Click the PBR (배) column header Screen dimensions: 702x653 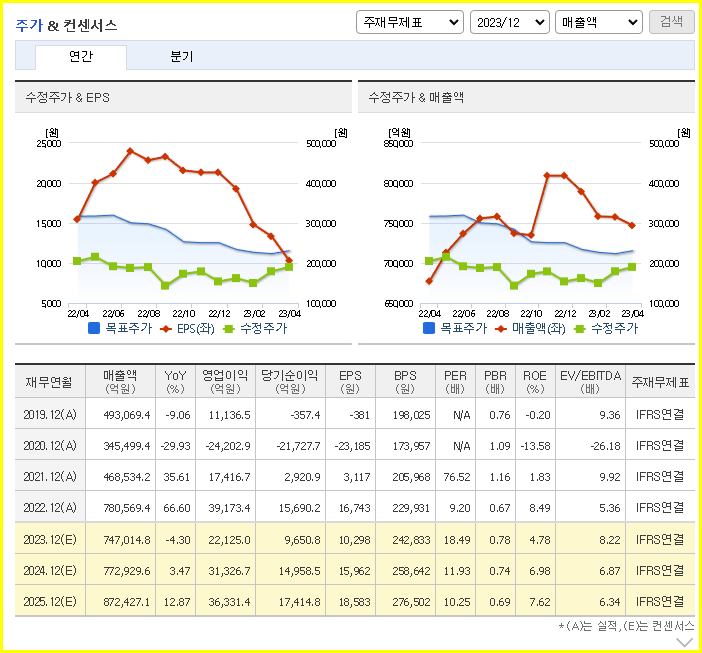[x=495, y=382]
